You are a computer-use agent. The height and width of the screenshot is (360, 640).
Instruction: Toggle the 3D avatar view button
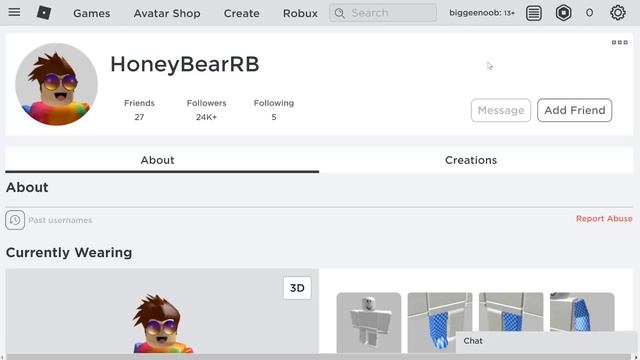297,288
